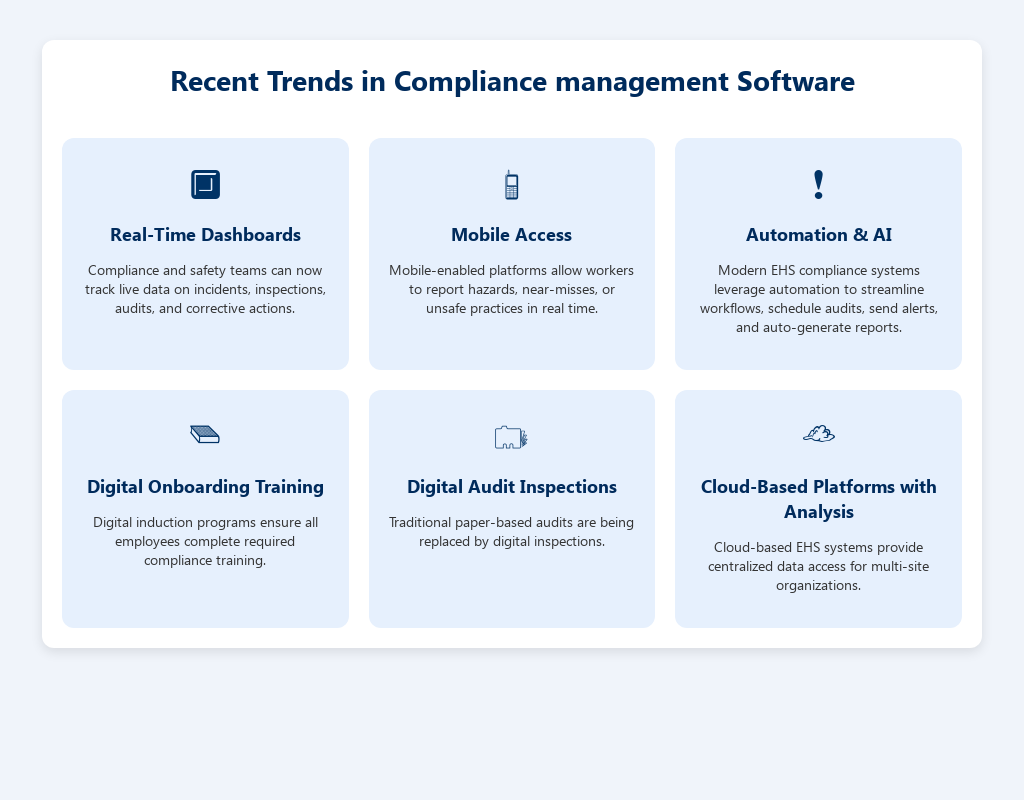Click the Mobile Access heading
This screenshot has height=800, width=1024.
click(x=511, y=235)
